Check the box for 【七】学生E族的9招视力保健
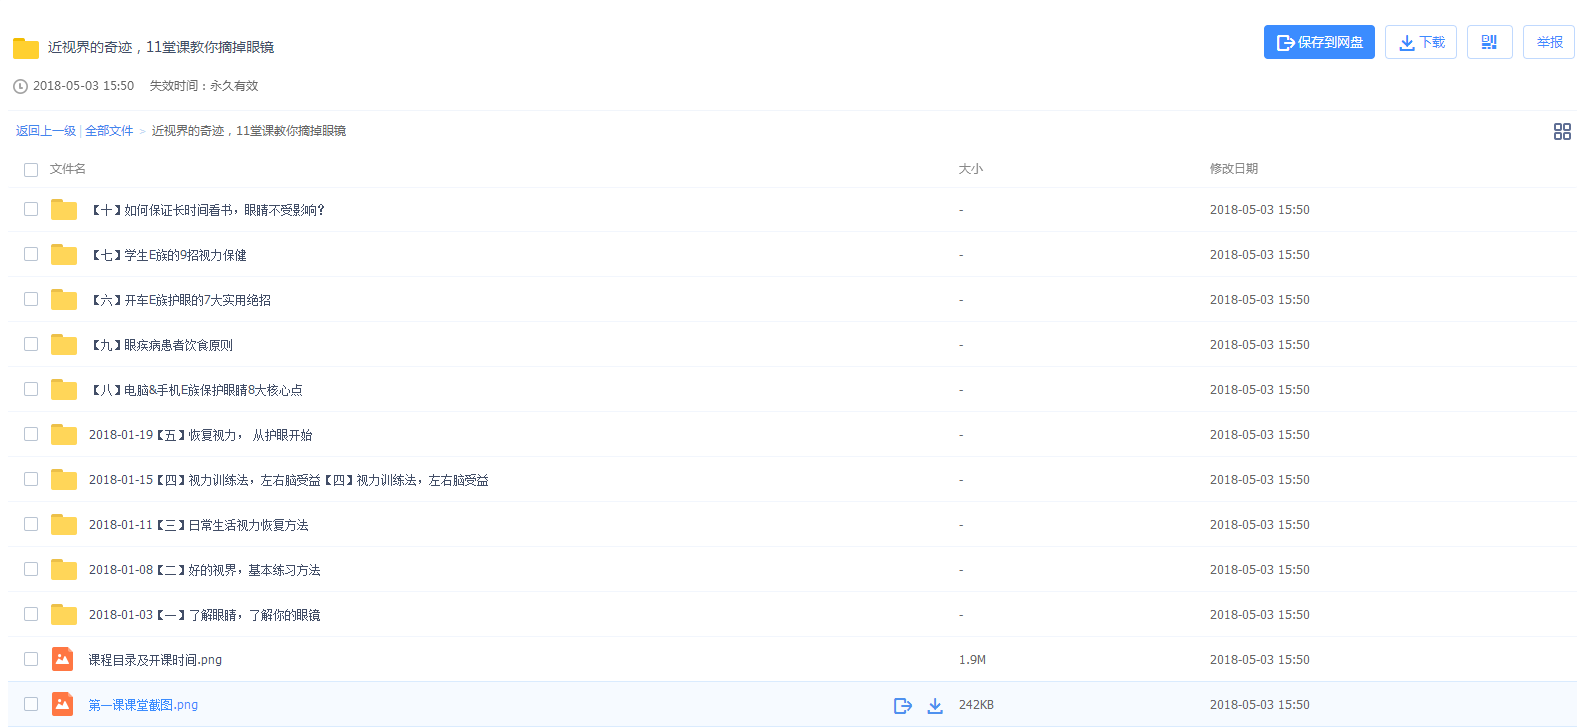The width and height of the screenshot is (1580, 728). click(x=31, y=254)
